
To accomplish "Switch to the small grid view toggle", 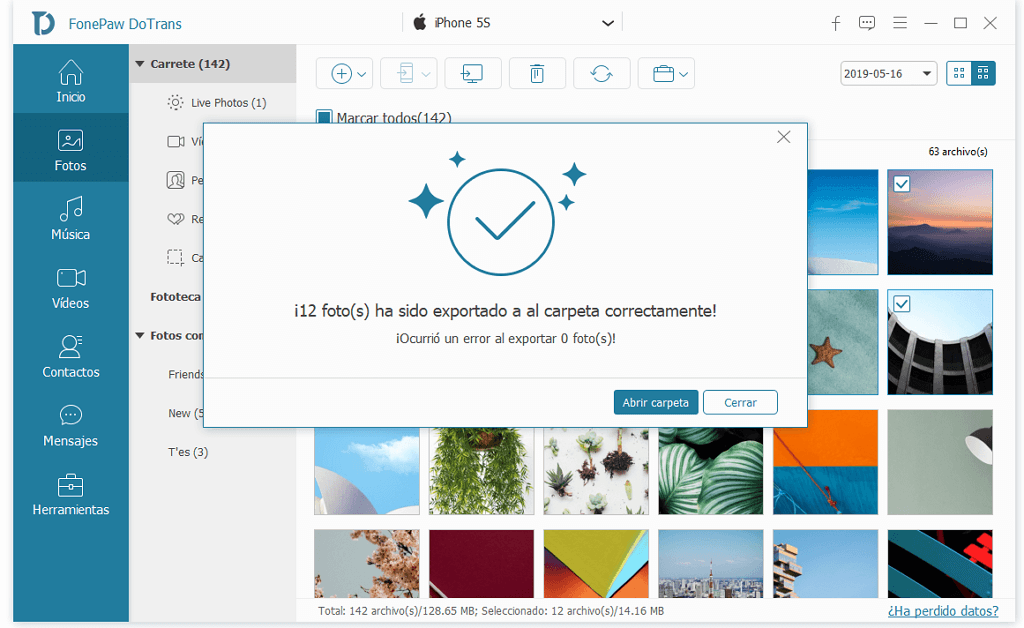I will tap(957, 73).
